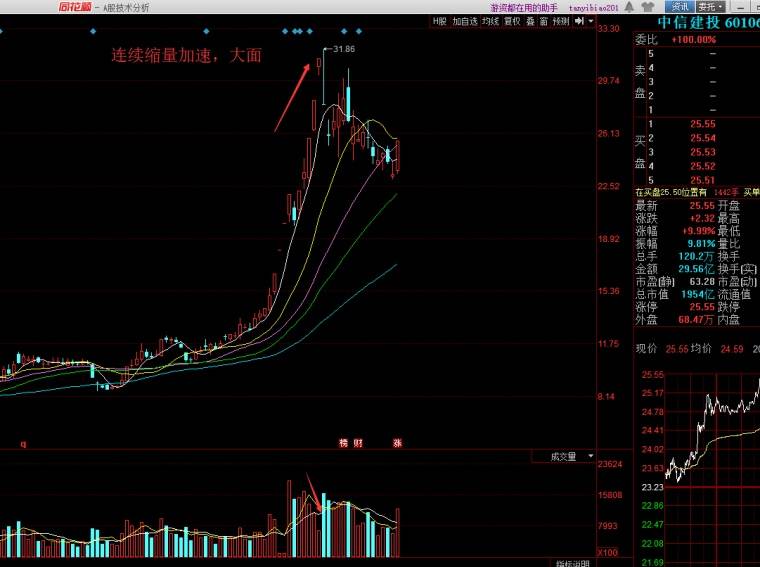This screenshot has height=567, width=760.
Task: Click the 叠 overlay chart icon
Action: click(x=529, y=21)
